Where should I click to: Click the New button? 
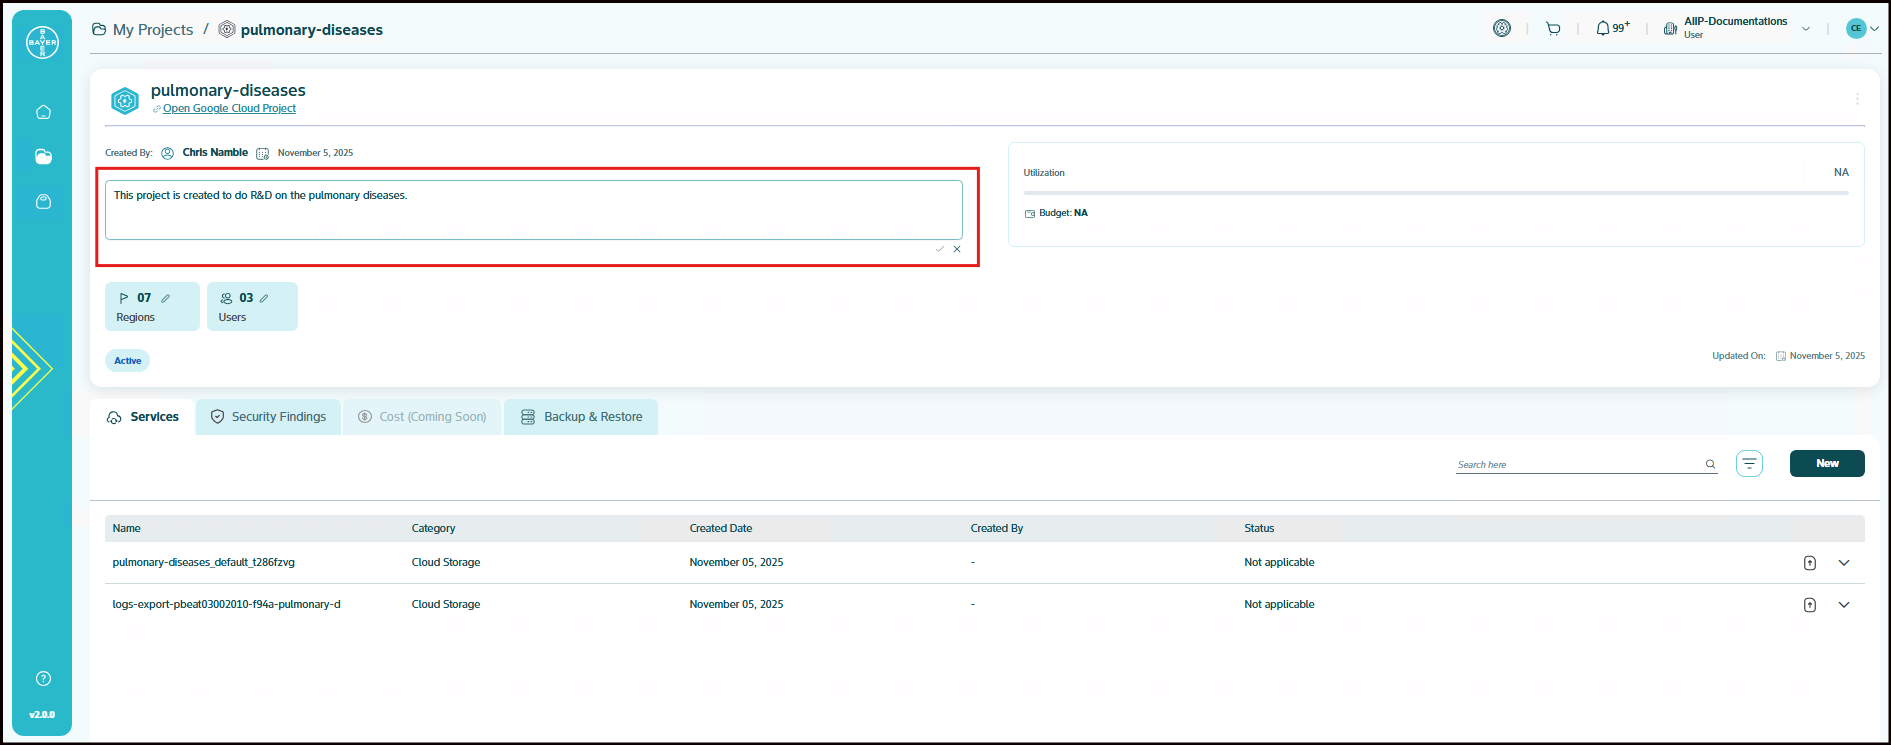pyautogui.click(x=1826, y=463)
